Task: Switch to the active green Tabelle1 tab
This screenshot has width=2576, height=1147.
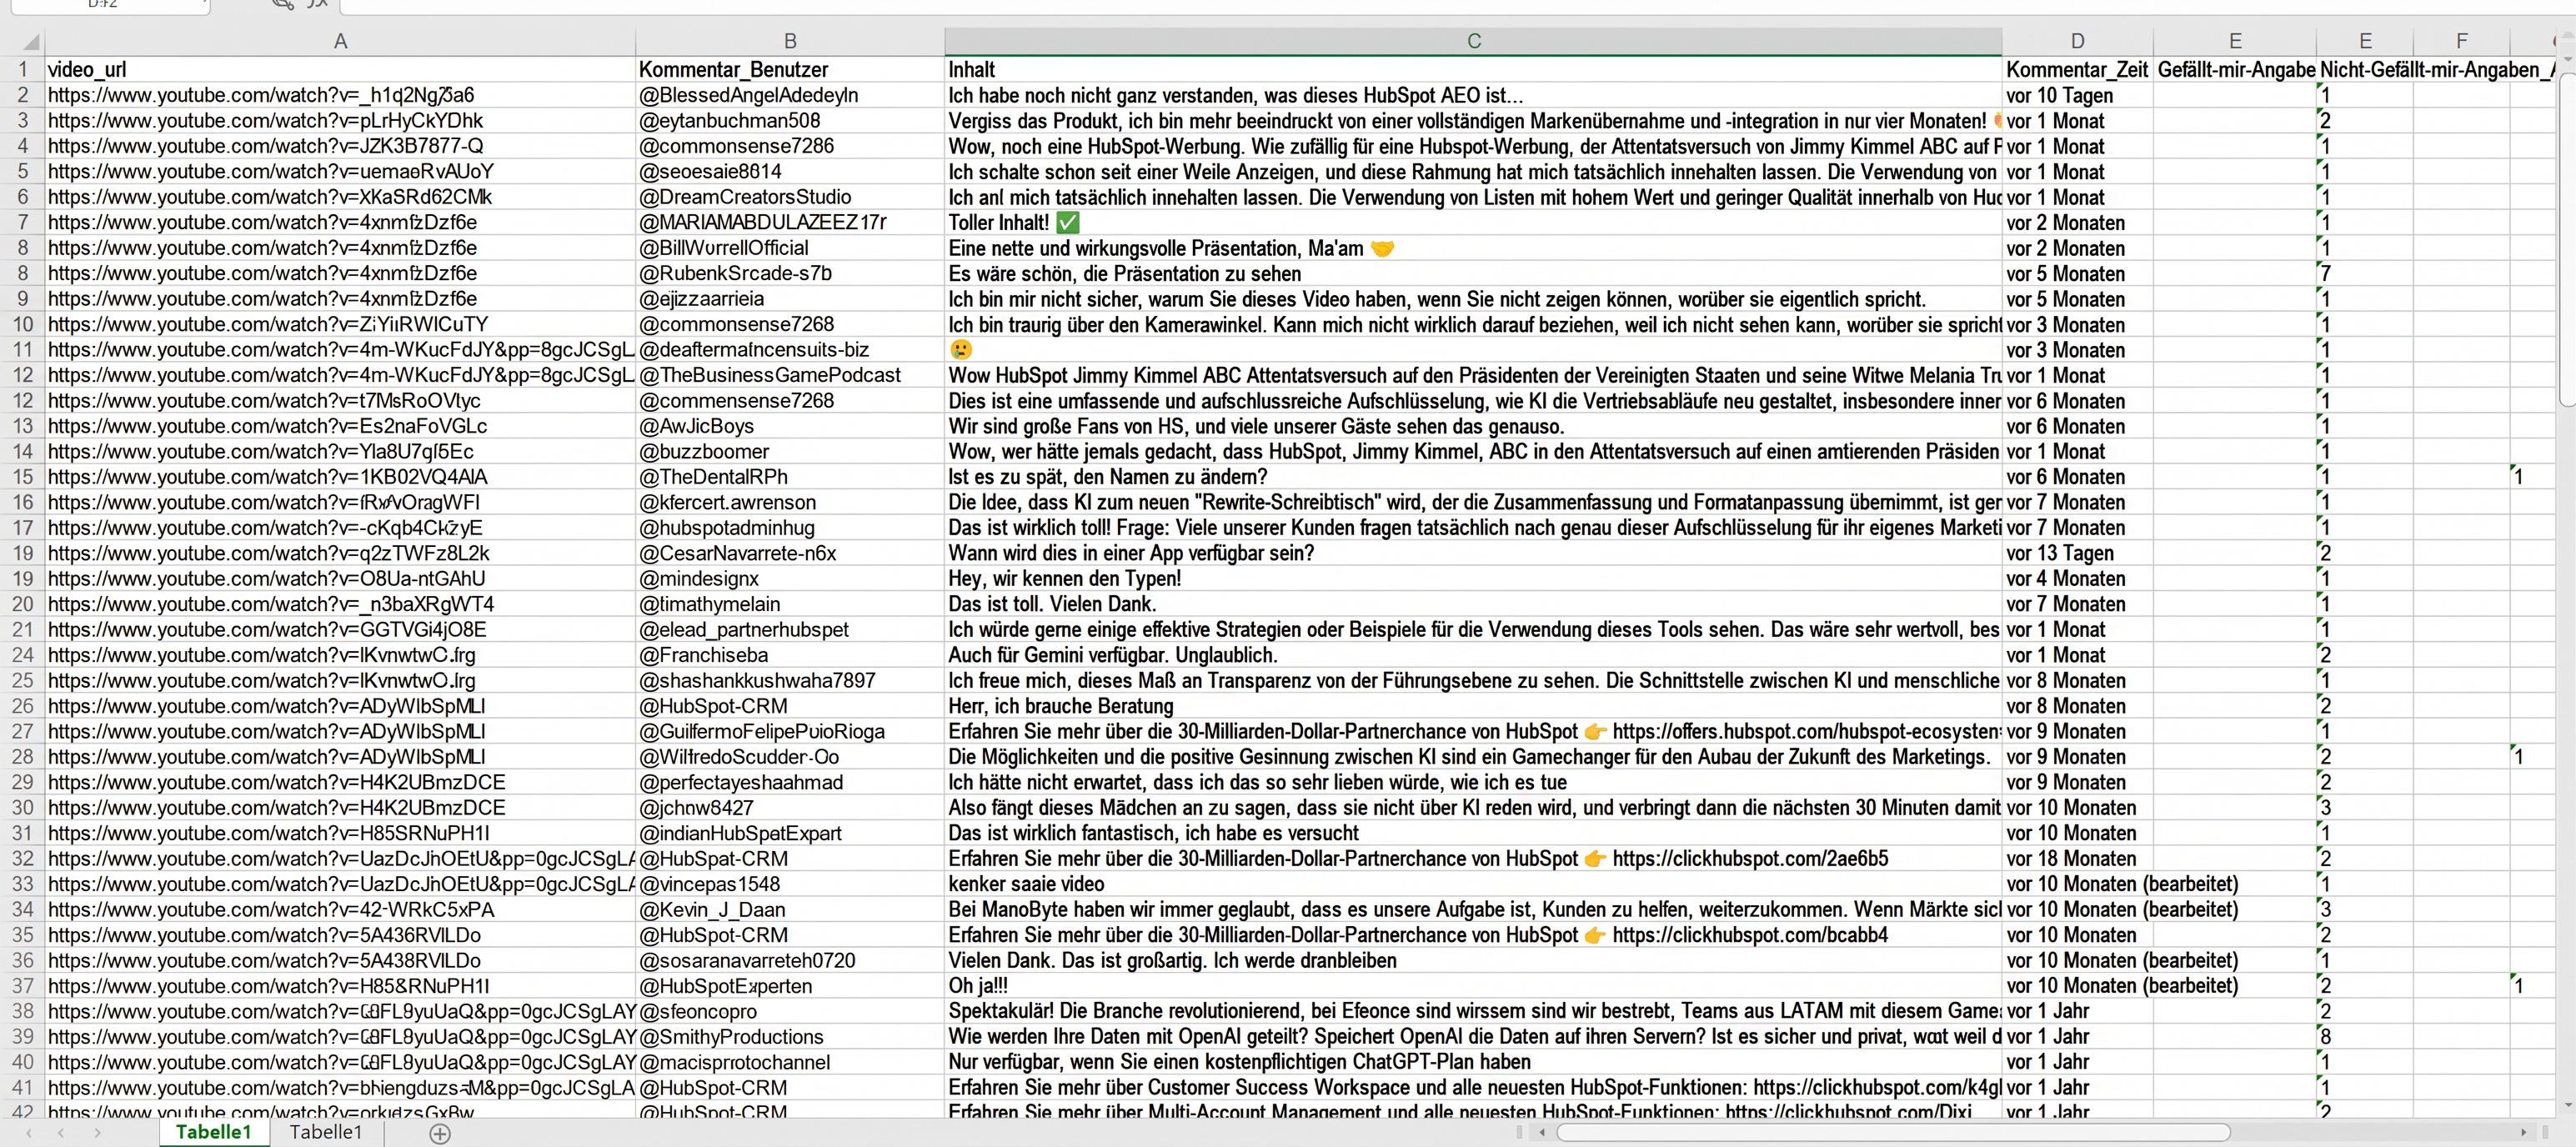Action: [x=213, y=1132]
